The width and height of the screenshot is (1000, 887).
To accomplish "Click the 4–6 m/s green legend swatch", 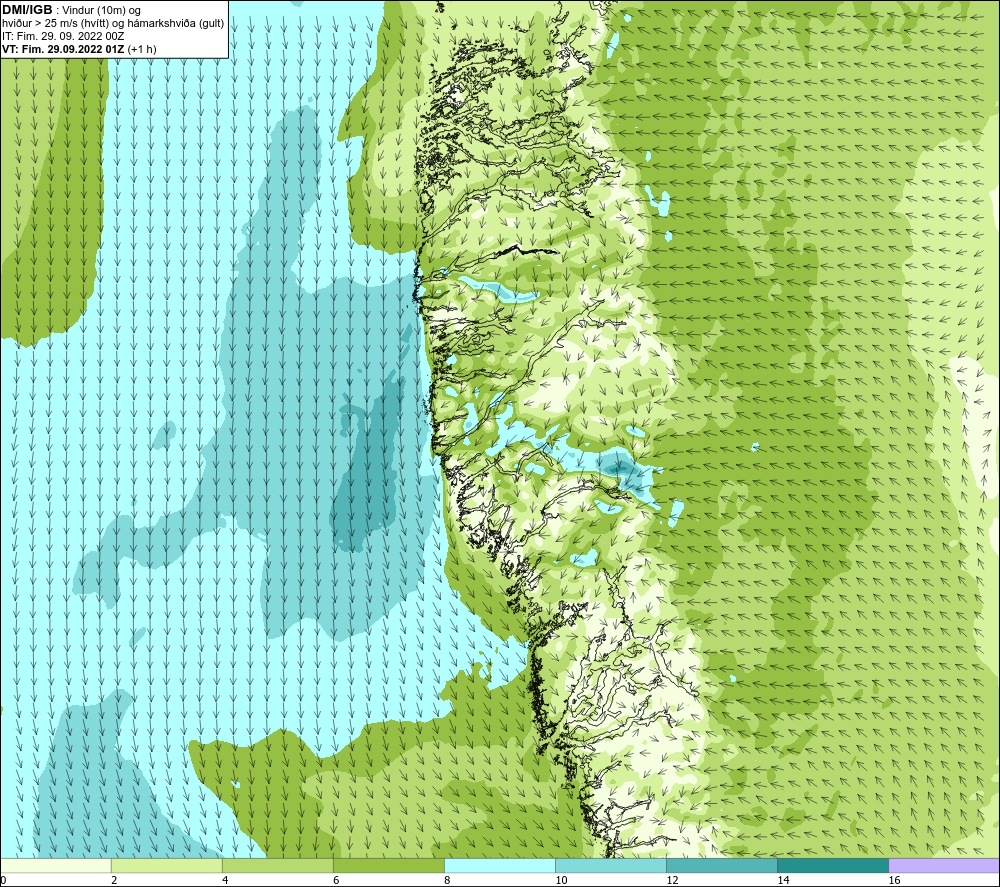I will (277, 865).
